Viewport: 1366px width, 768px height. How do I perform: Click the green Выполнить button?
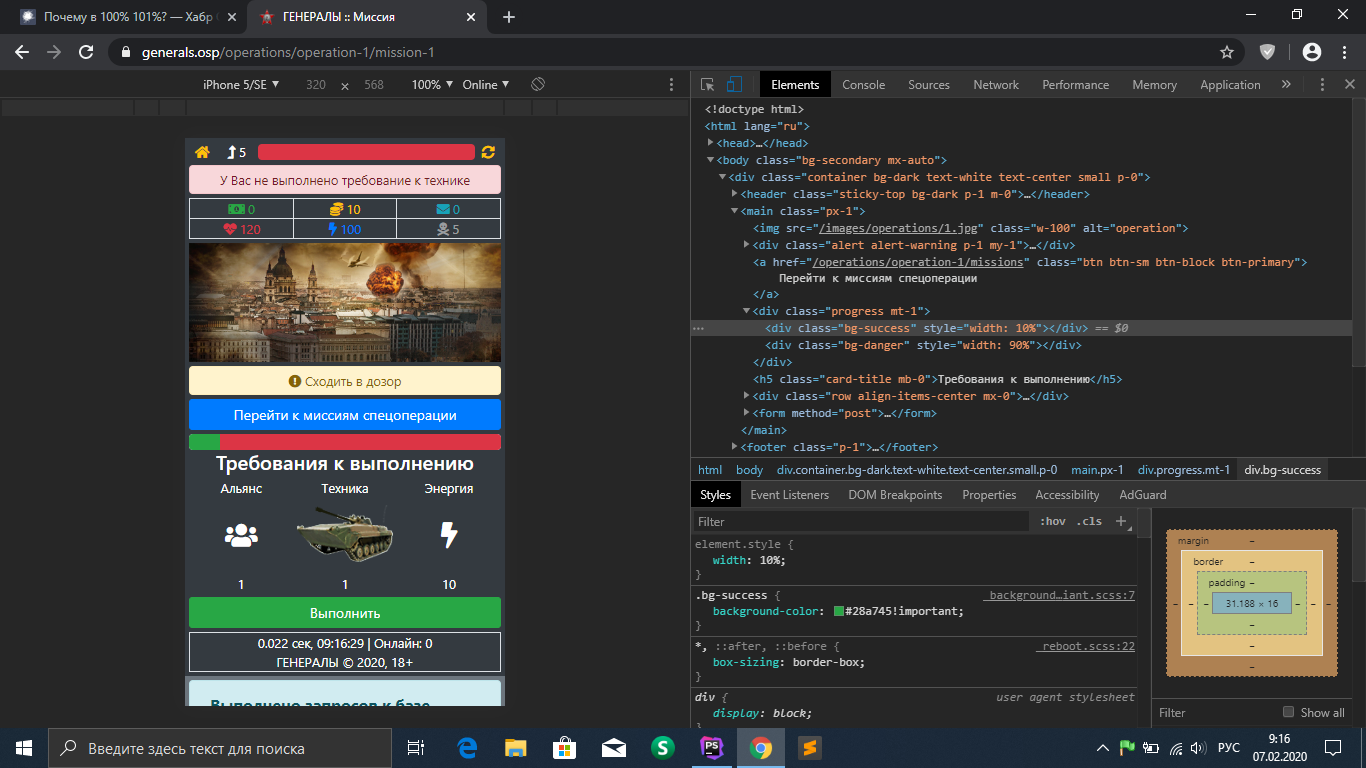point(345,613)
